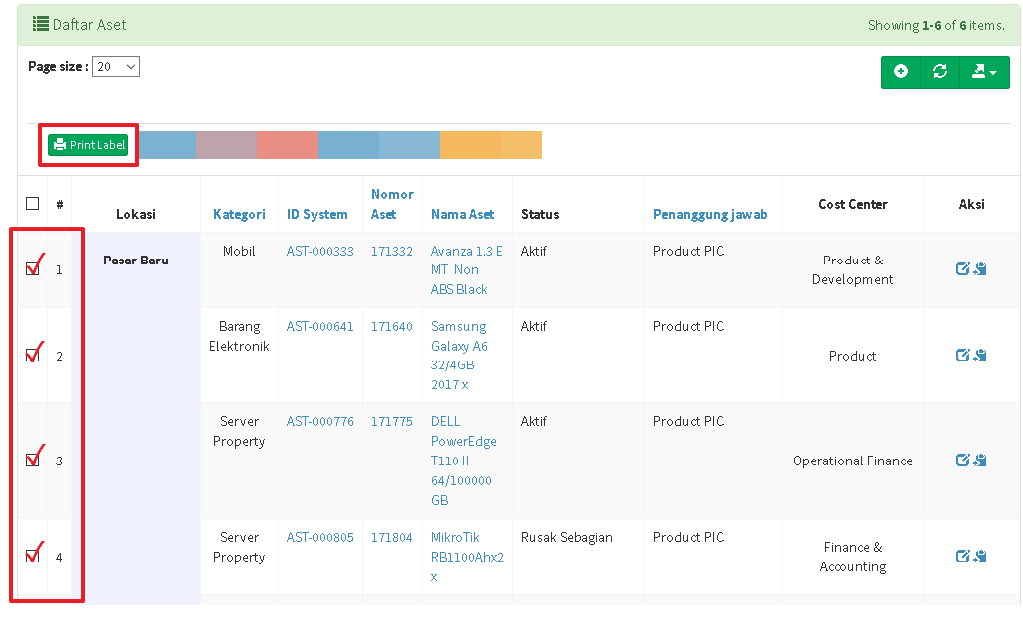
Task: Uncheck the checkbox for row 3
Action: [x=33, y=460]
